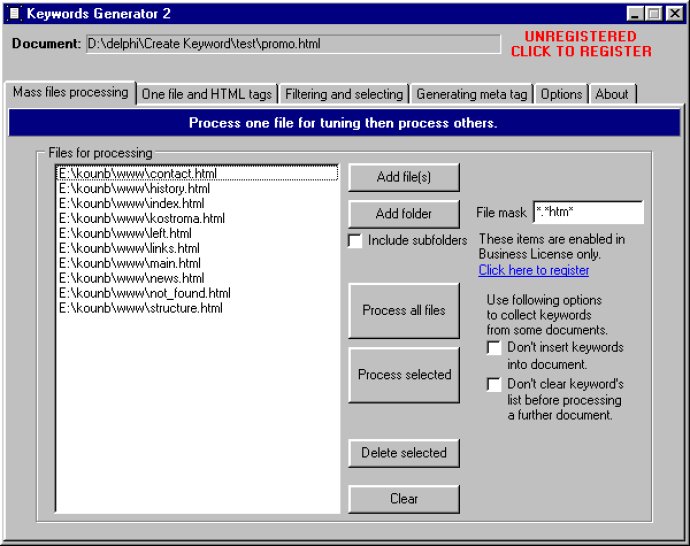The height and width of the screenshot is (546, 690).
Task: Open the Options tab
Action: (561, 94)
